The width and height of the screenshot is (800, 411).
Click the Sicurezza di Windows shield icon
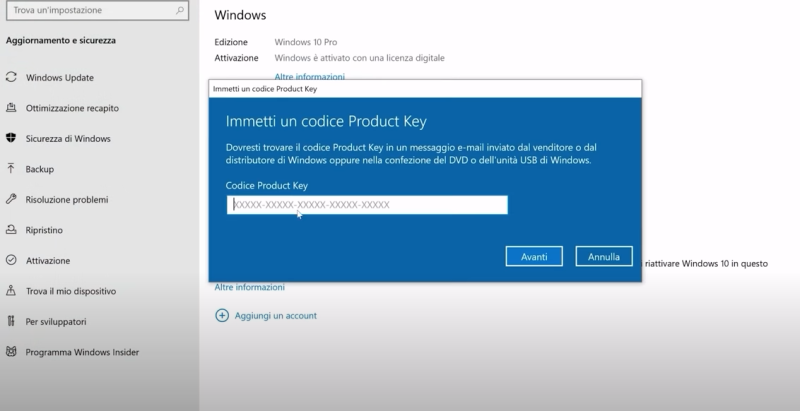tap(11, 138)
